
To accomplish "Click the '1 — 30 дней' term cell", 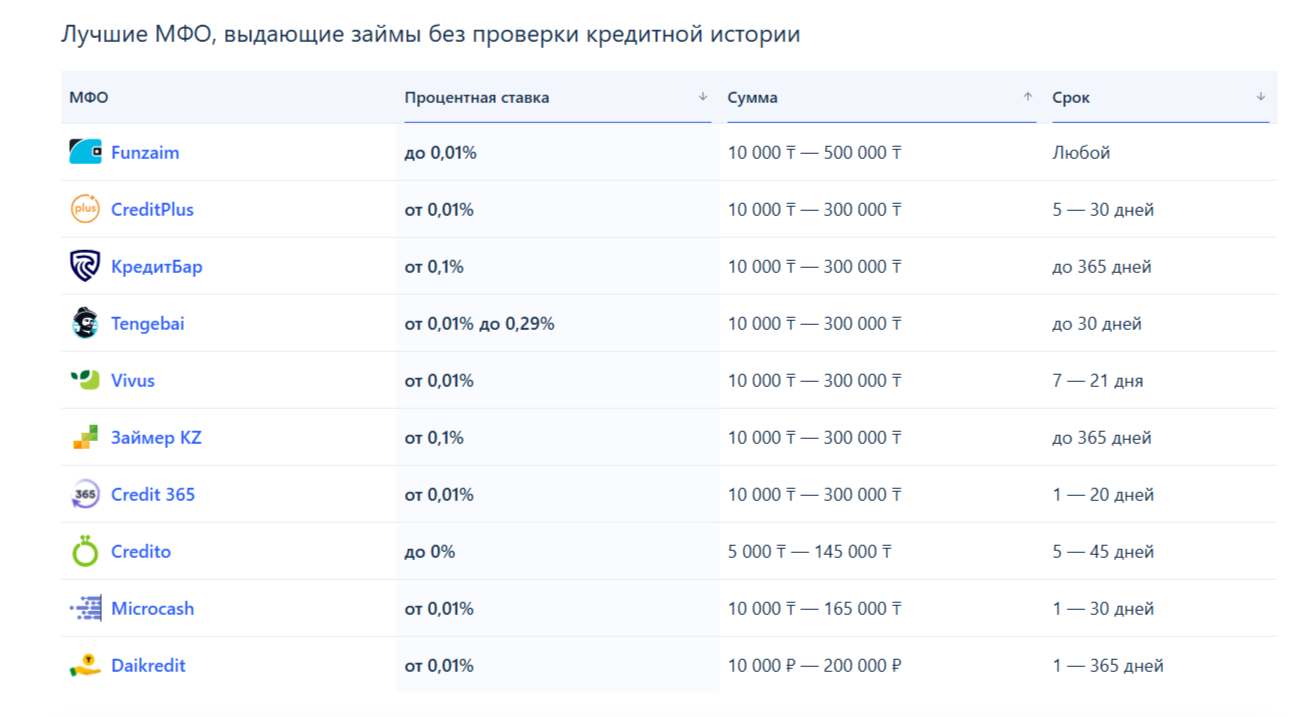I will pos(1103,609).
